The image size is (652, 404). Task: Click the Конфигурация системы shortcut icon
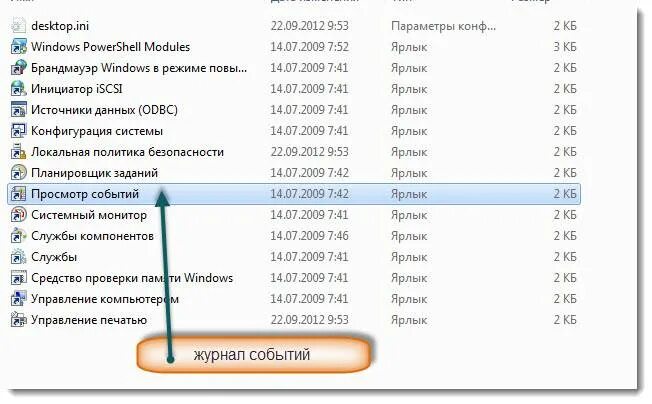coord(18,131)
